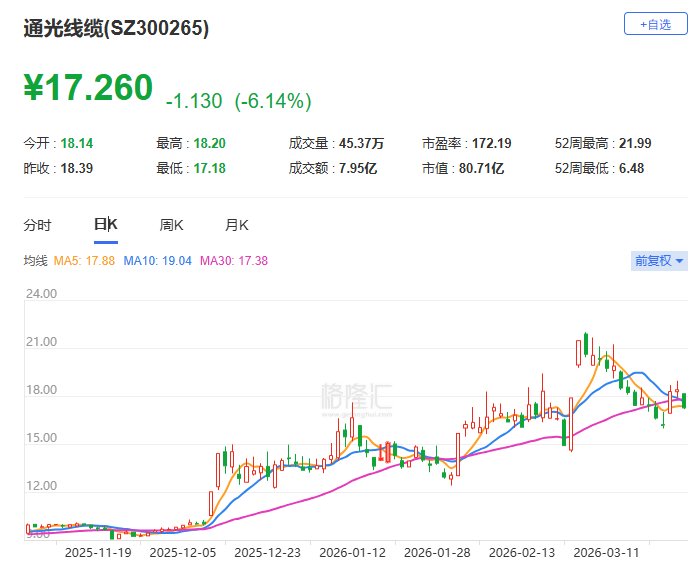Click the MA30 magenta legend label
The height and width of the screenshot is (566, 699).
tap(234, 261)
